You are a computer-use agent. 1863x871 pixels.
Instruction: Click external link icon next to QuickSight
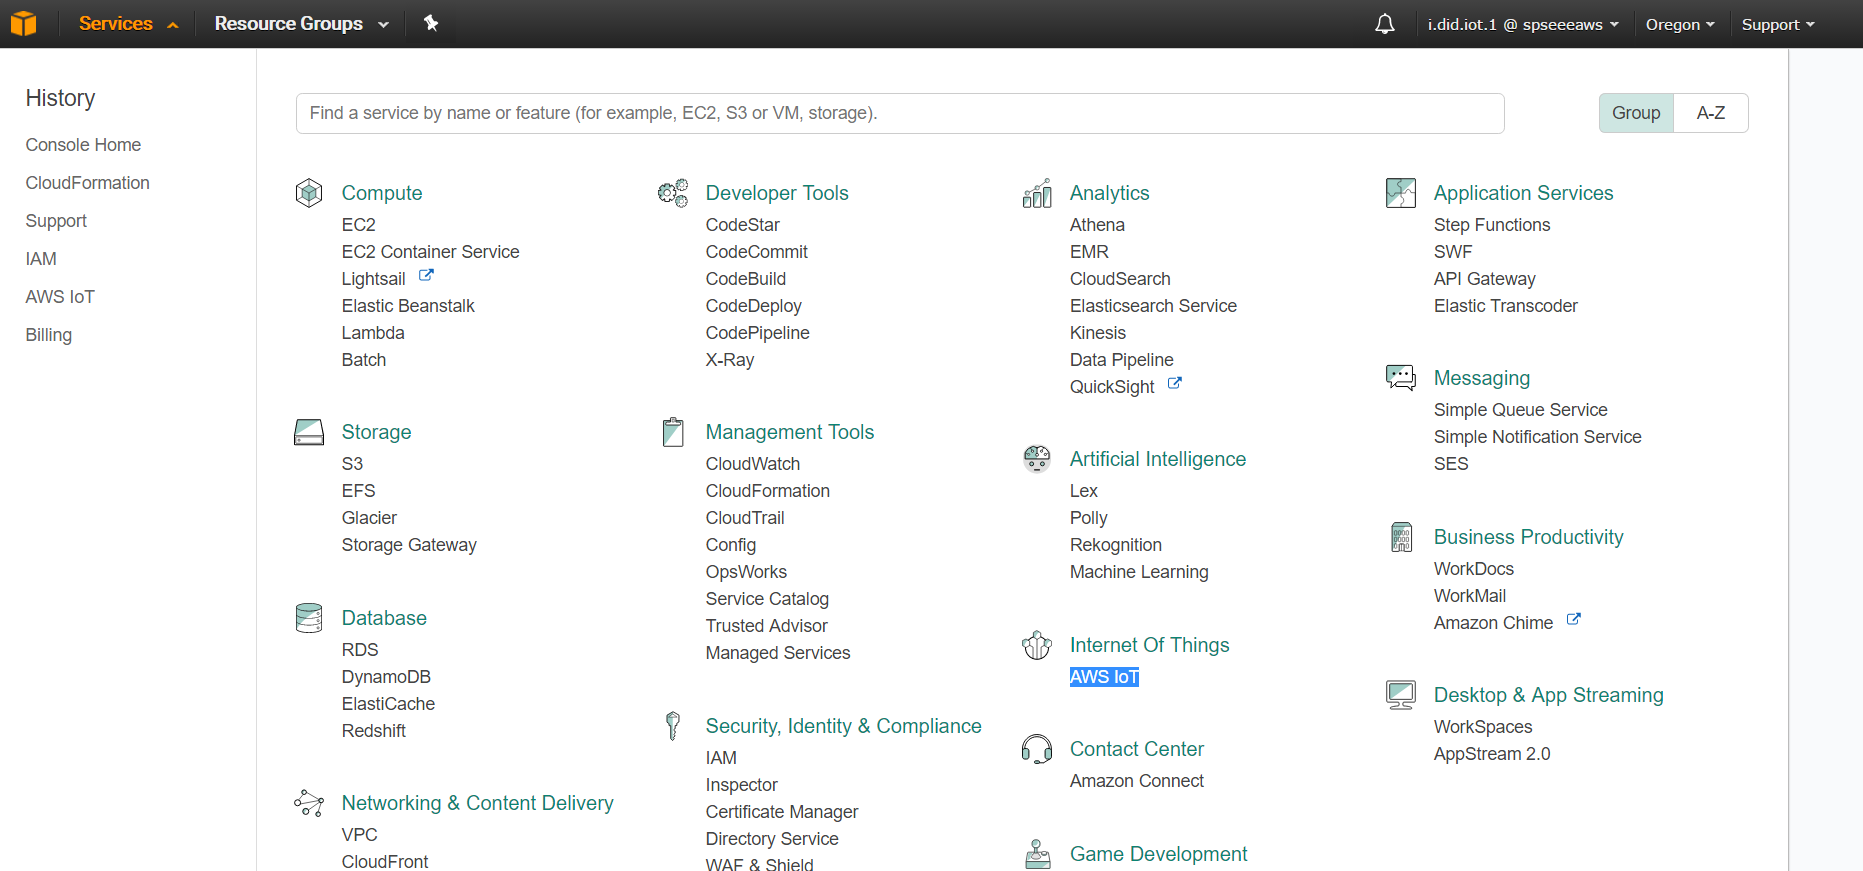(1175, 384)
